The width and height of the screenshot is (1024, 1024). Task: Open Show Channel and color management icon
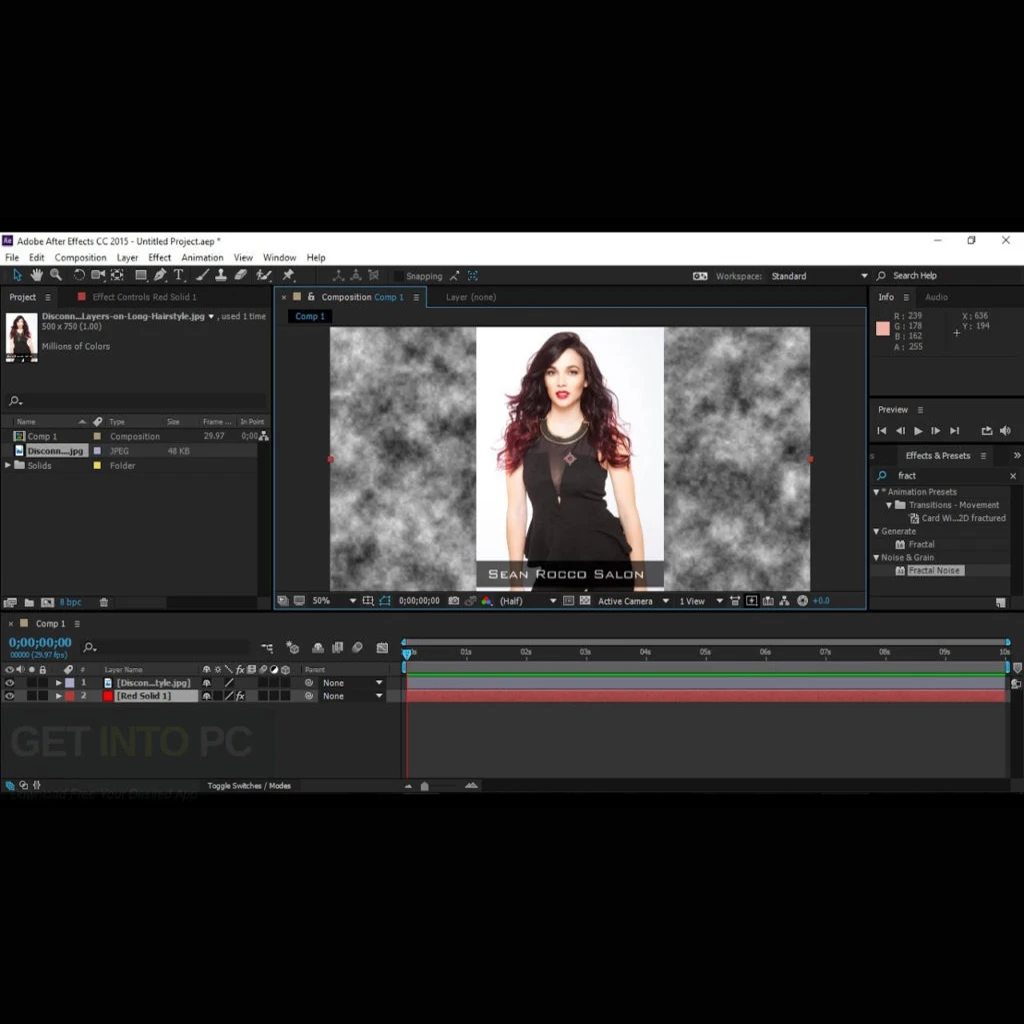tap(487, 601)
